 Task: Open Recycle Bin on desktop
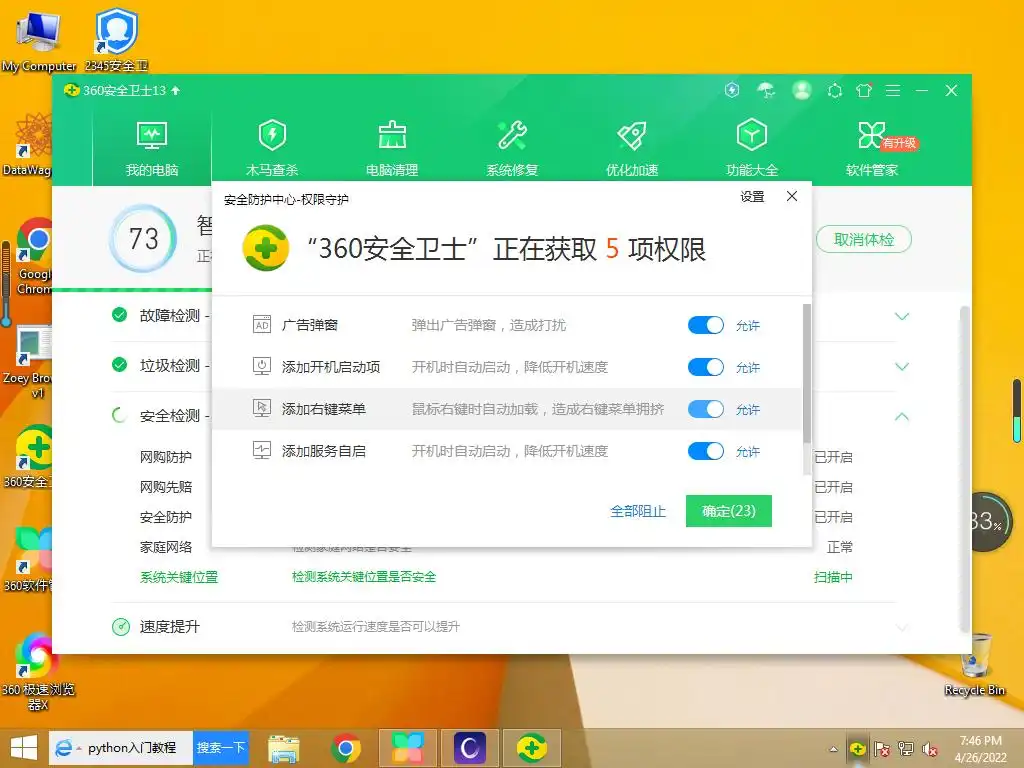(x=975, y=664)
